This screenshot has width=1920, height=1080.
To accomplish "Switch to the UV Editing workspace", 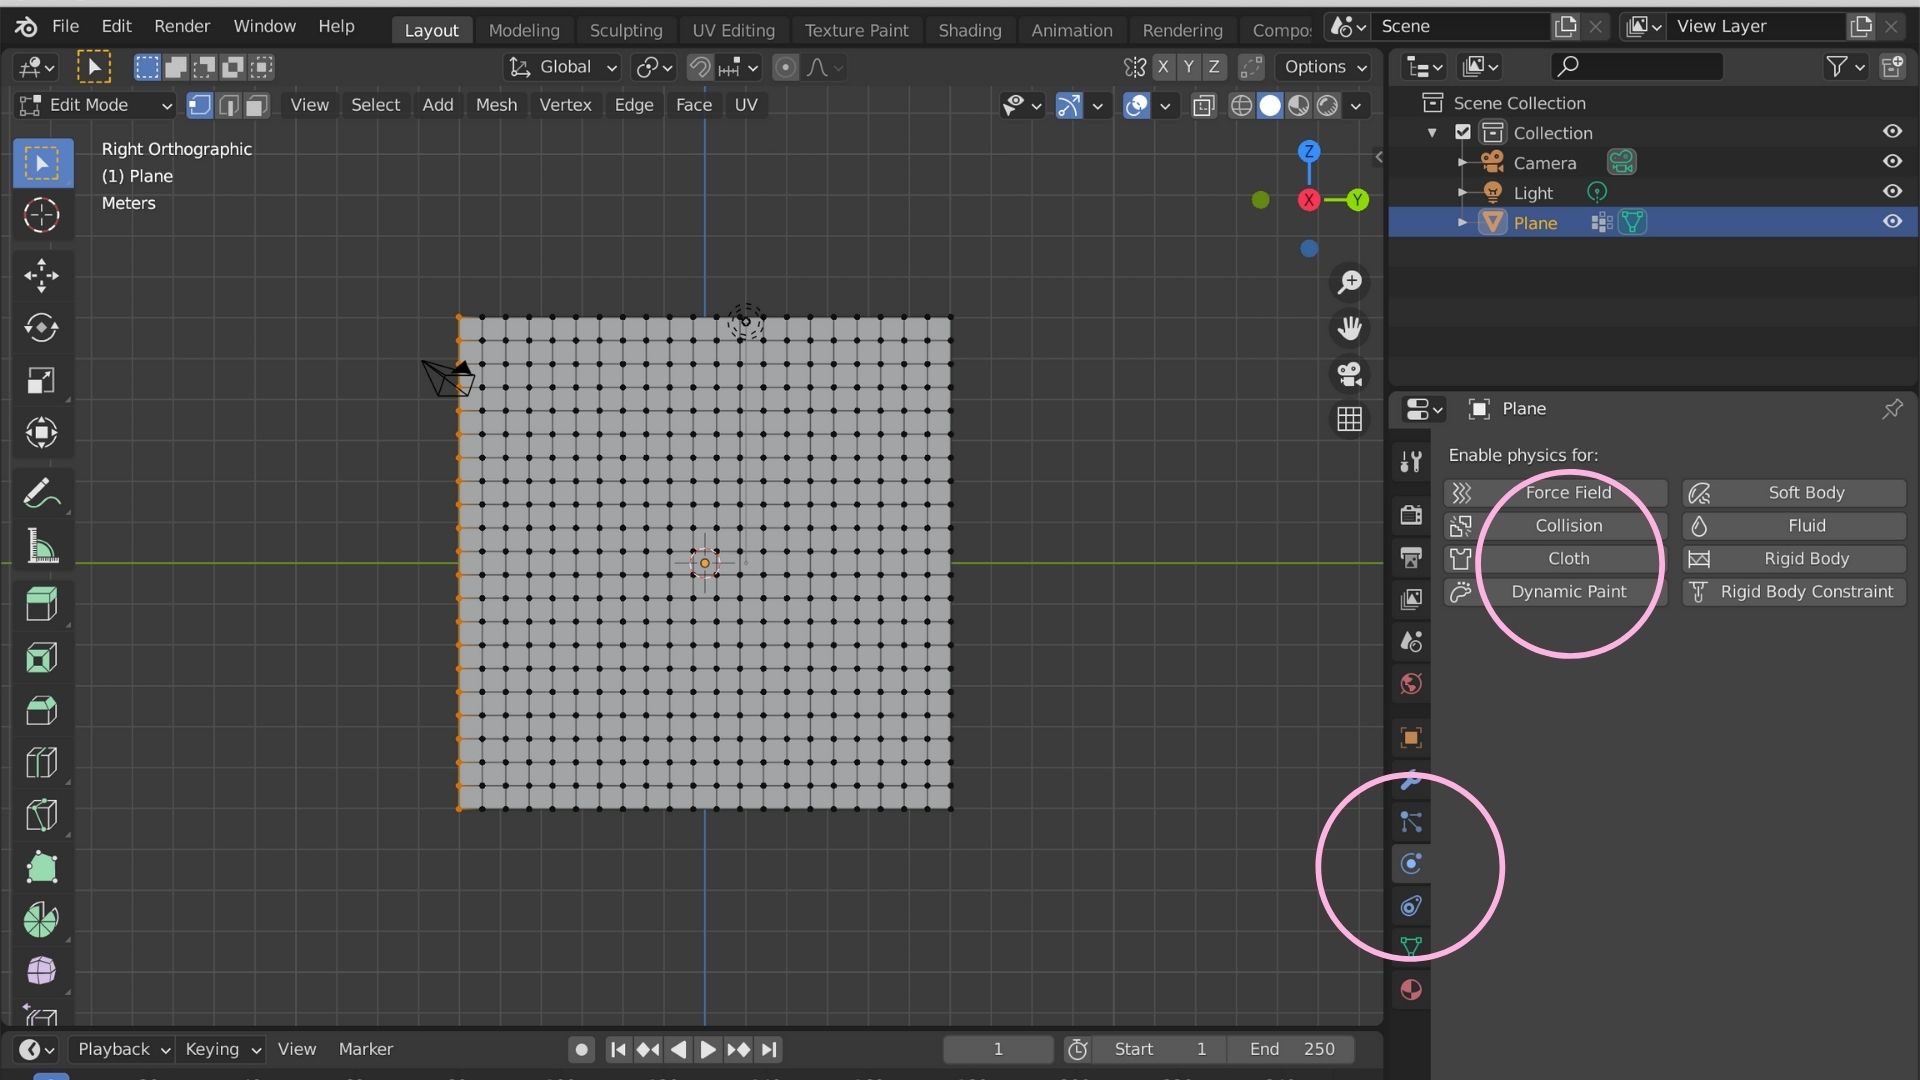I will 733,29.
